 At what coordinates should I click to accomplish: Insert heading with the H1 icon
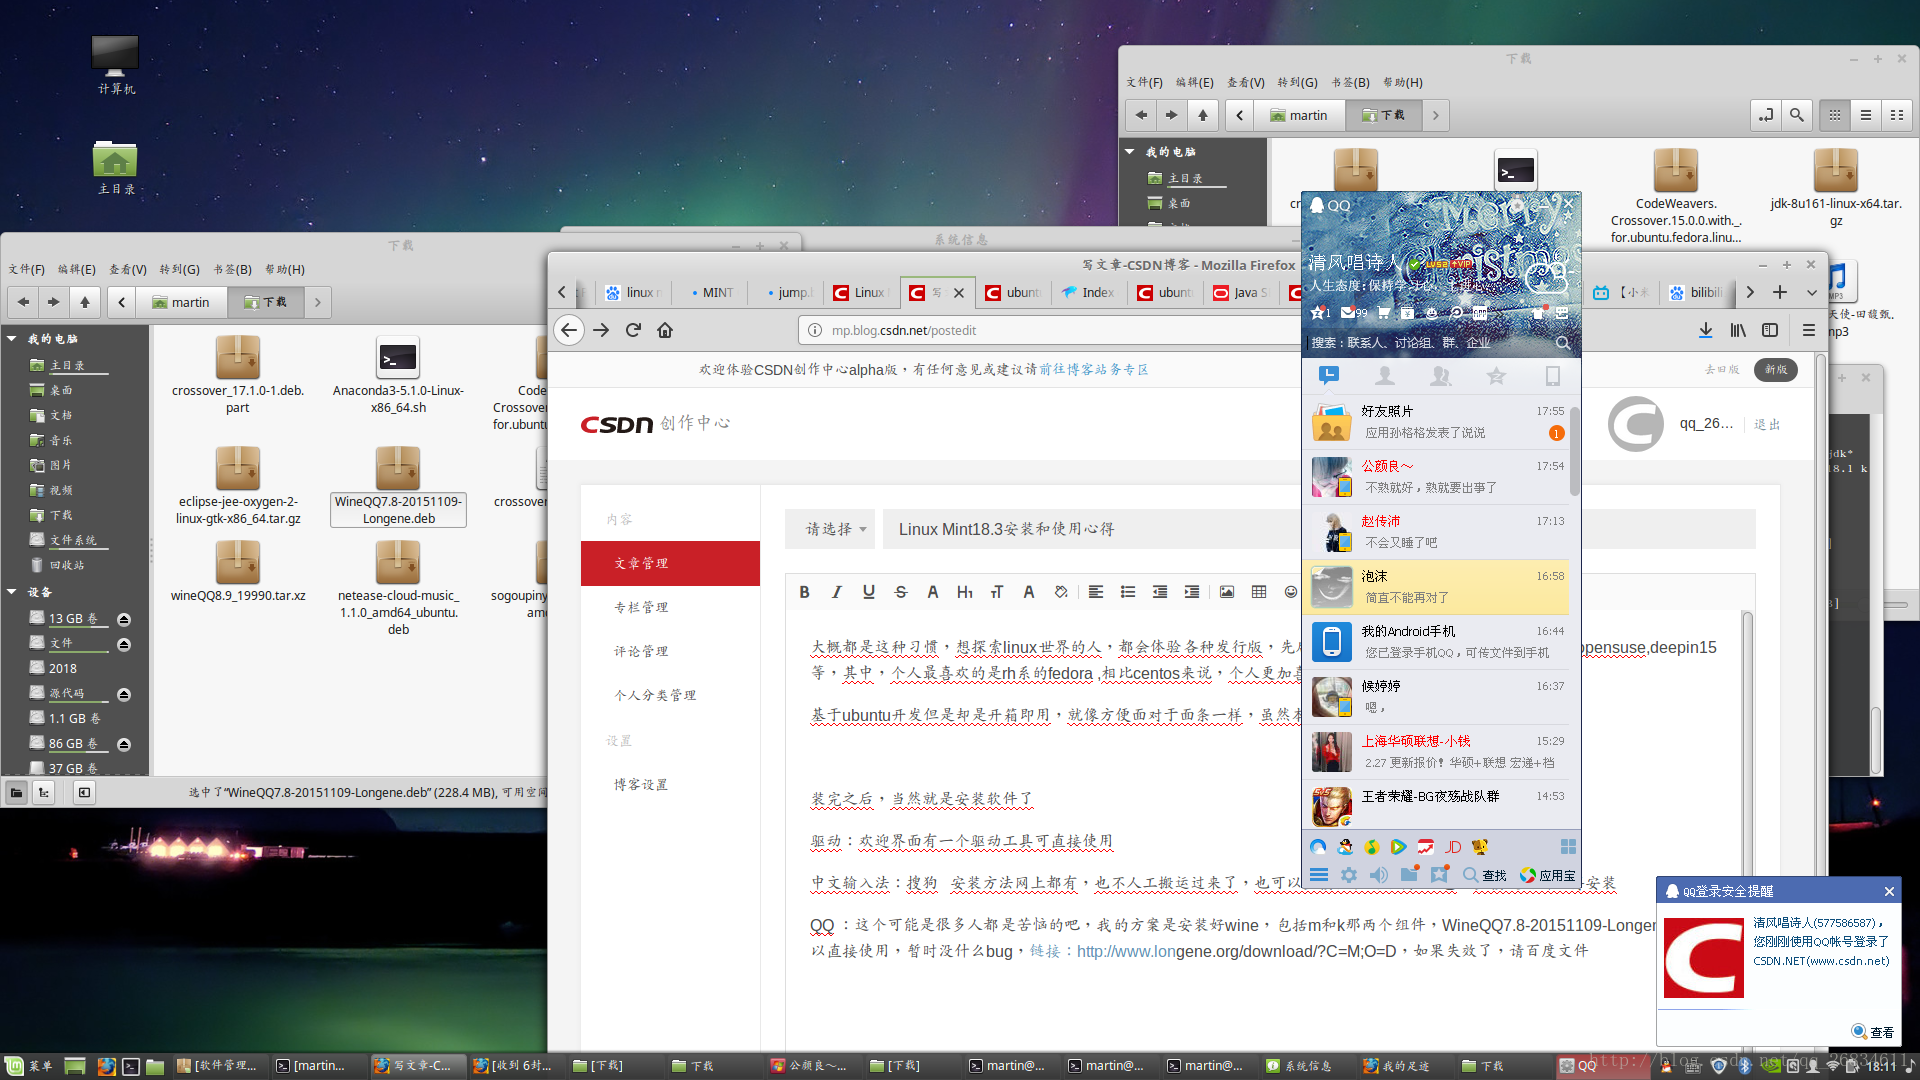coord(965,592)
